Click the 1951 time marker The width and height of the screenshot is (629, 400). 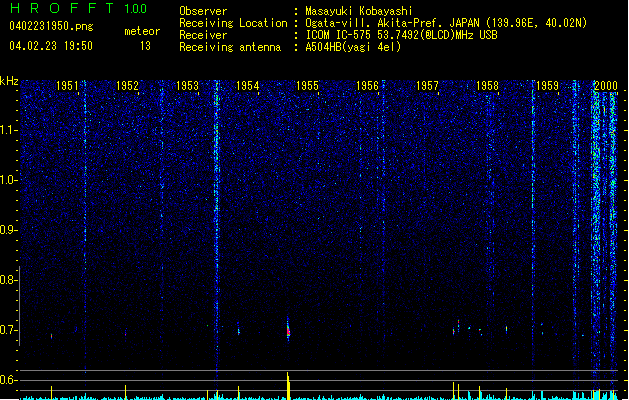coord(67,86)
